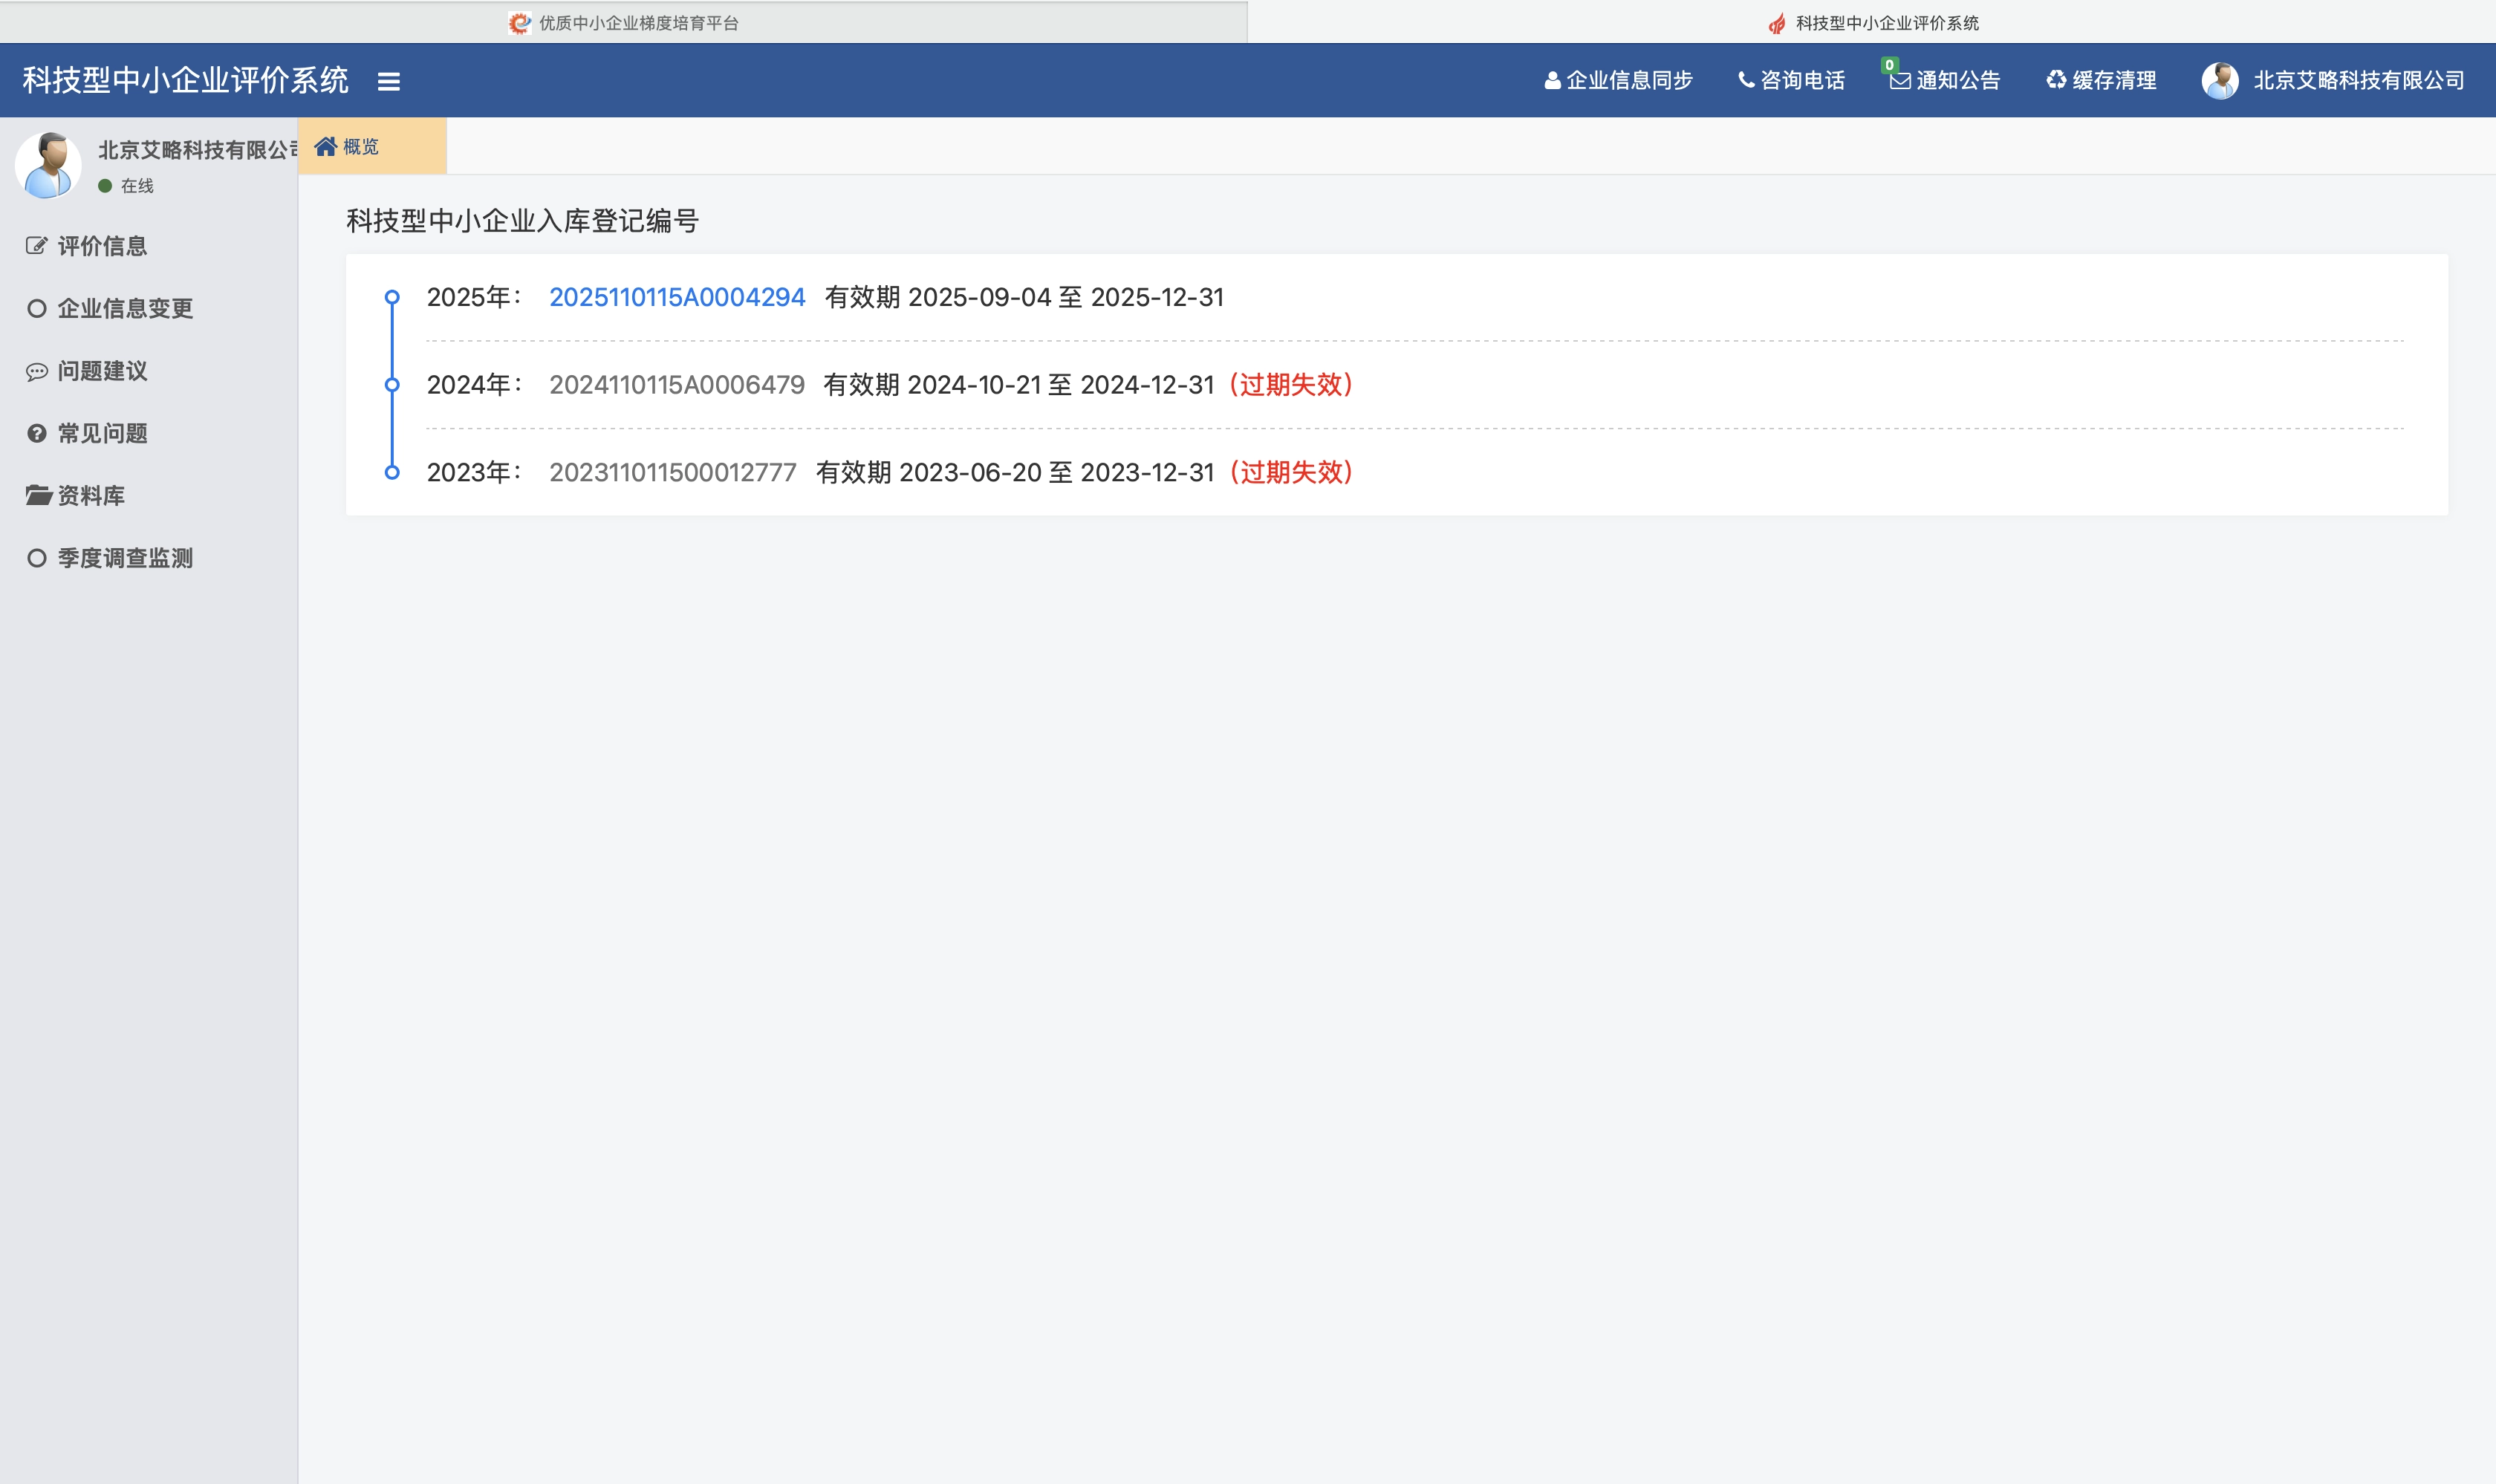The height and width of the screenshot is (1484, 2496).
Task: Click the 2024年 timeline marker dot
Action: tap(392, 385)
